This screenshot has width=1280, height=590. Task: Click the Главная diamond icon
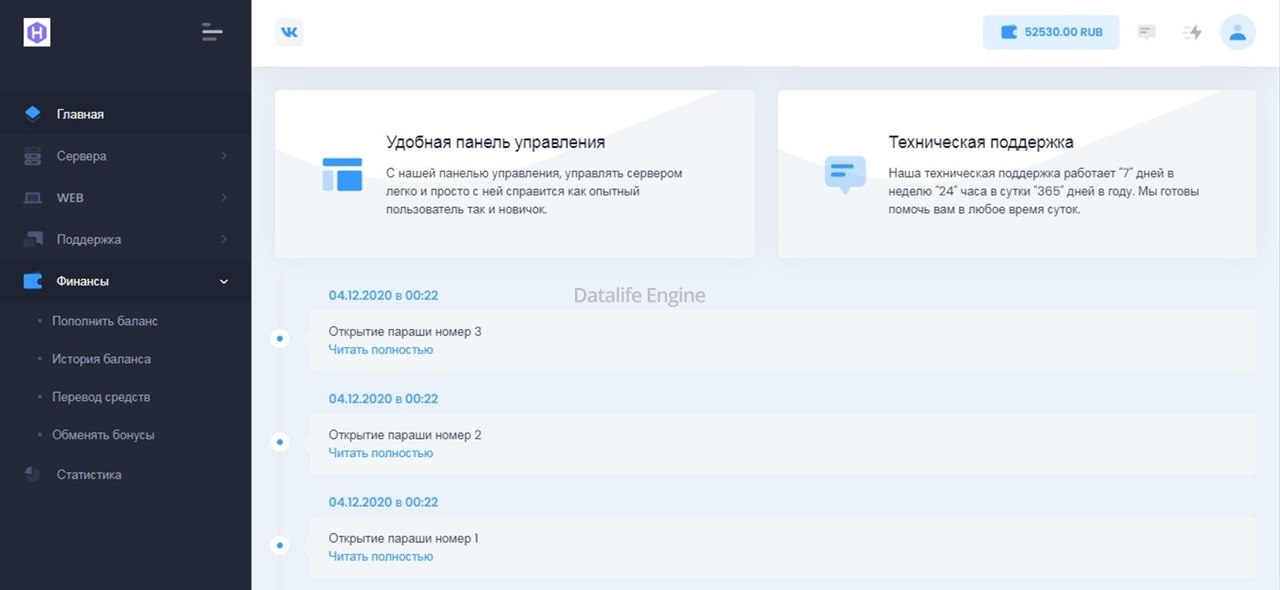[x=33, y=113]
